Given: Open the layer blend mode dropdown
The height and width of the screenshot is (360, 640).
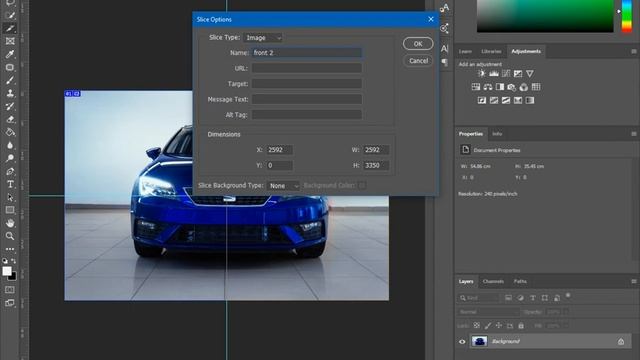Looking at the screenshot, I should pyautogui.click(x=488, y=312).
